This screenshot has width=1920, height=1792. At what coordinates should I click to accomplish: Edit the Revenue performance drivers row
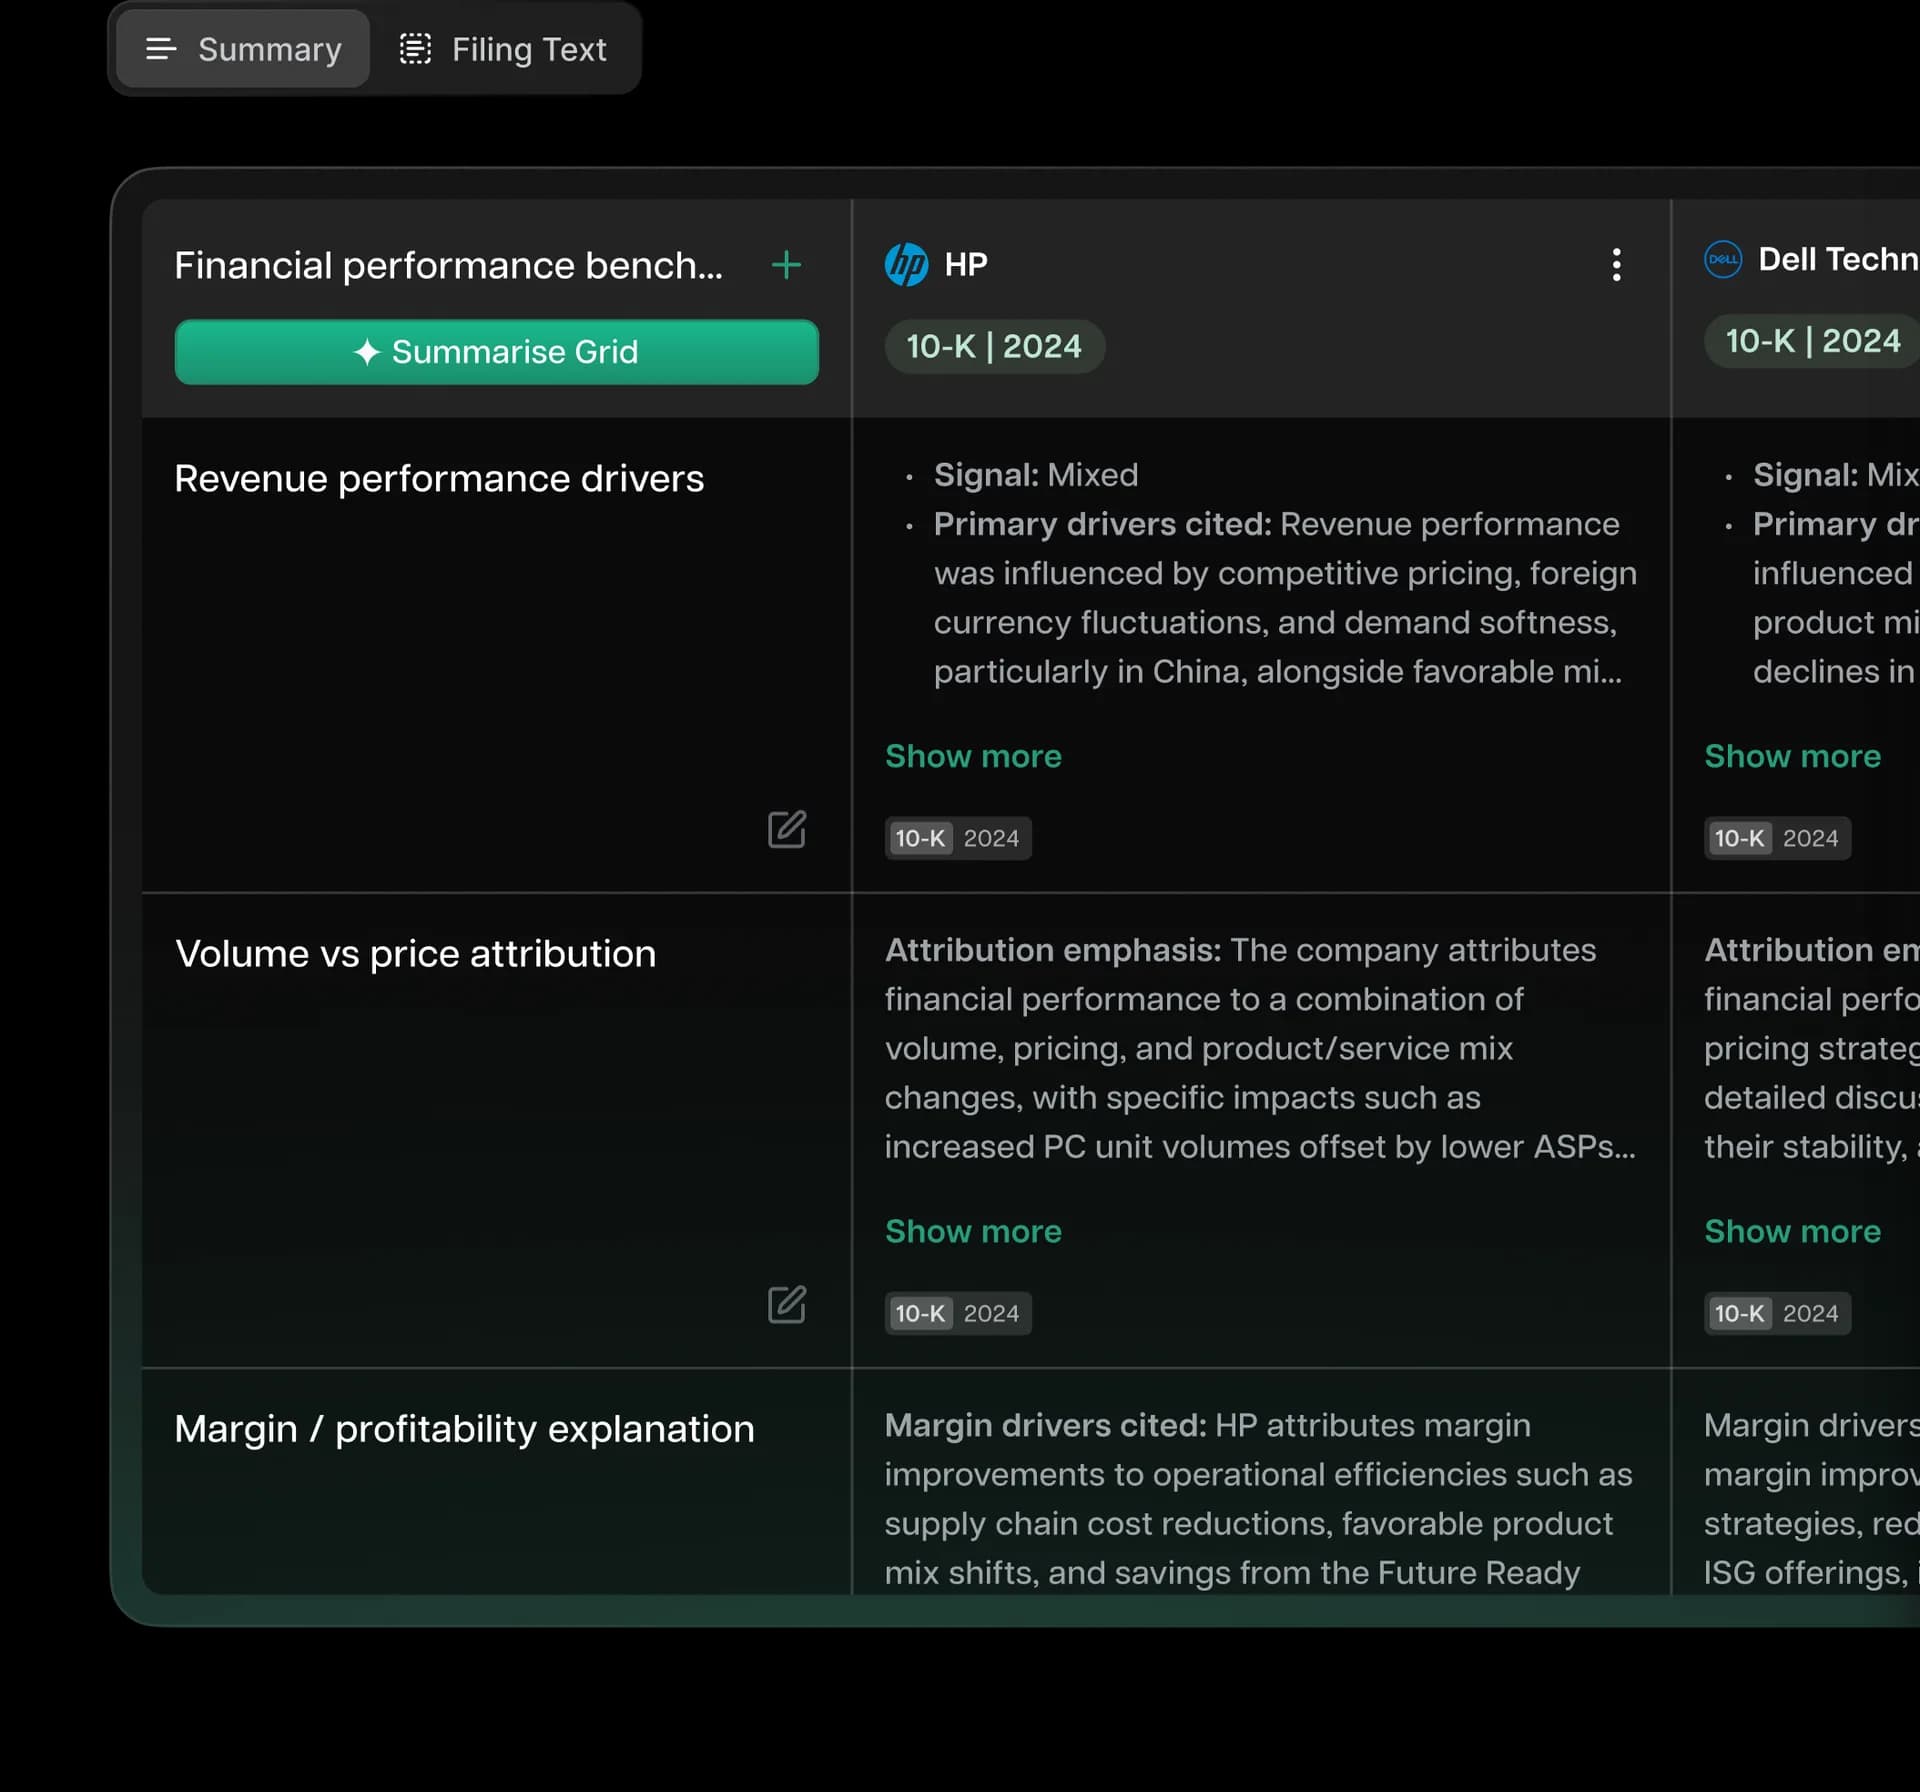[x=786, y=829]
